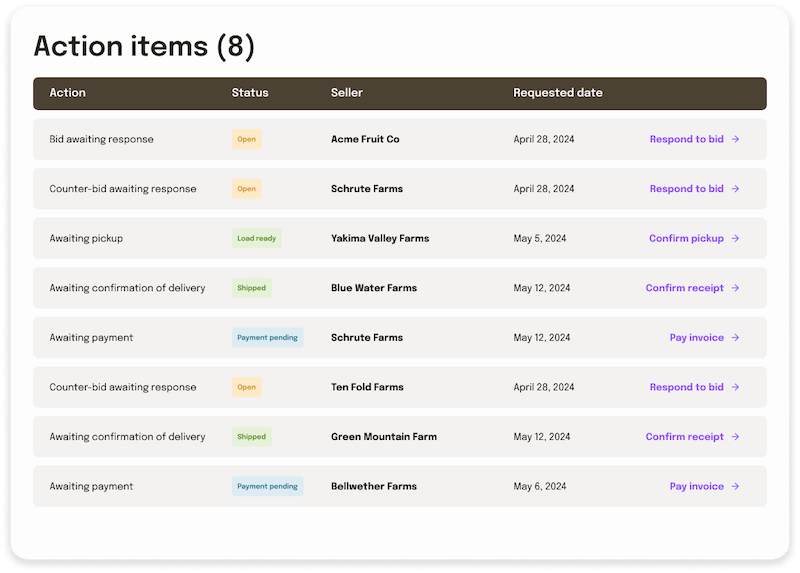The width and height of the screenshot is (800, 573).
Task: Click arrow icon in the Blue Water Farms row
Action: pos(735,288)
